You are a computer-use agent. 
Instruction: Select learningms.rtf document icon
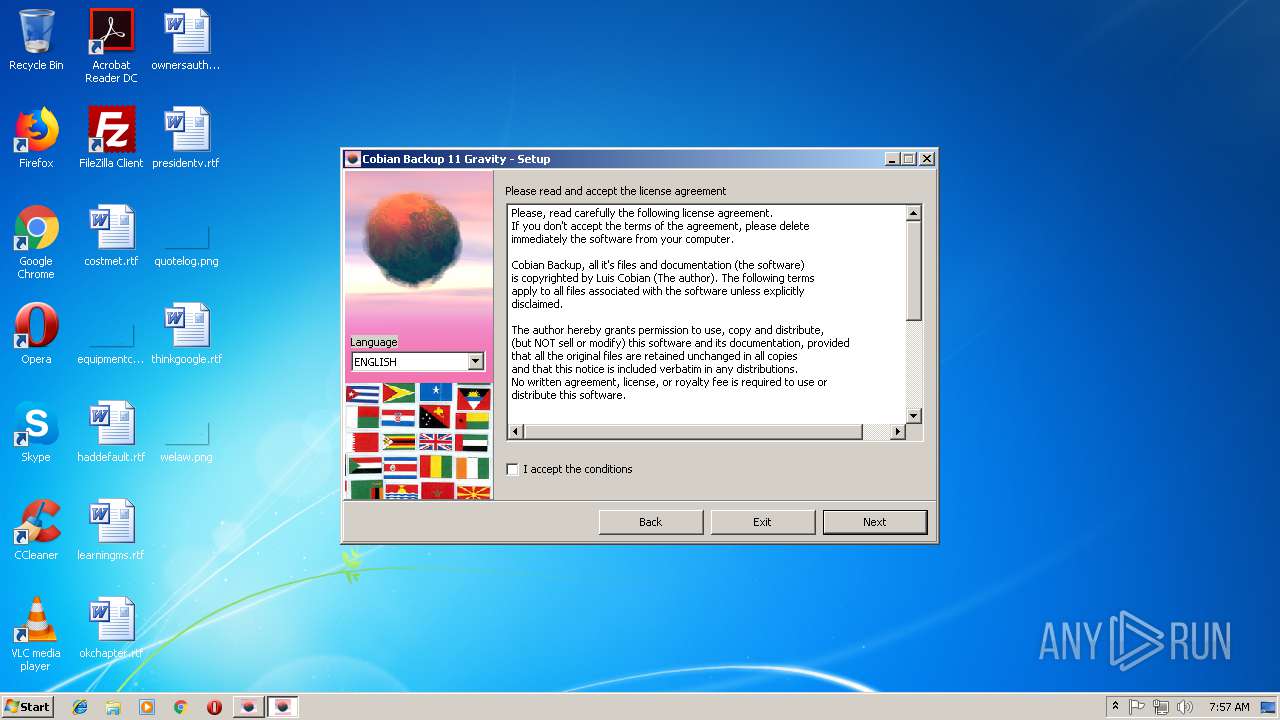coord(111,530)
